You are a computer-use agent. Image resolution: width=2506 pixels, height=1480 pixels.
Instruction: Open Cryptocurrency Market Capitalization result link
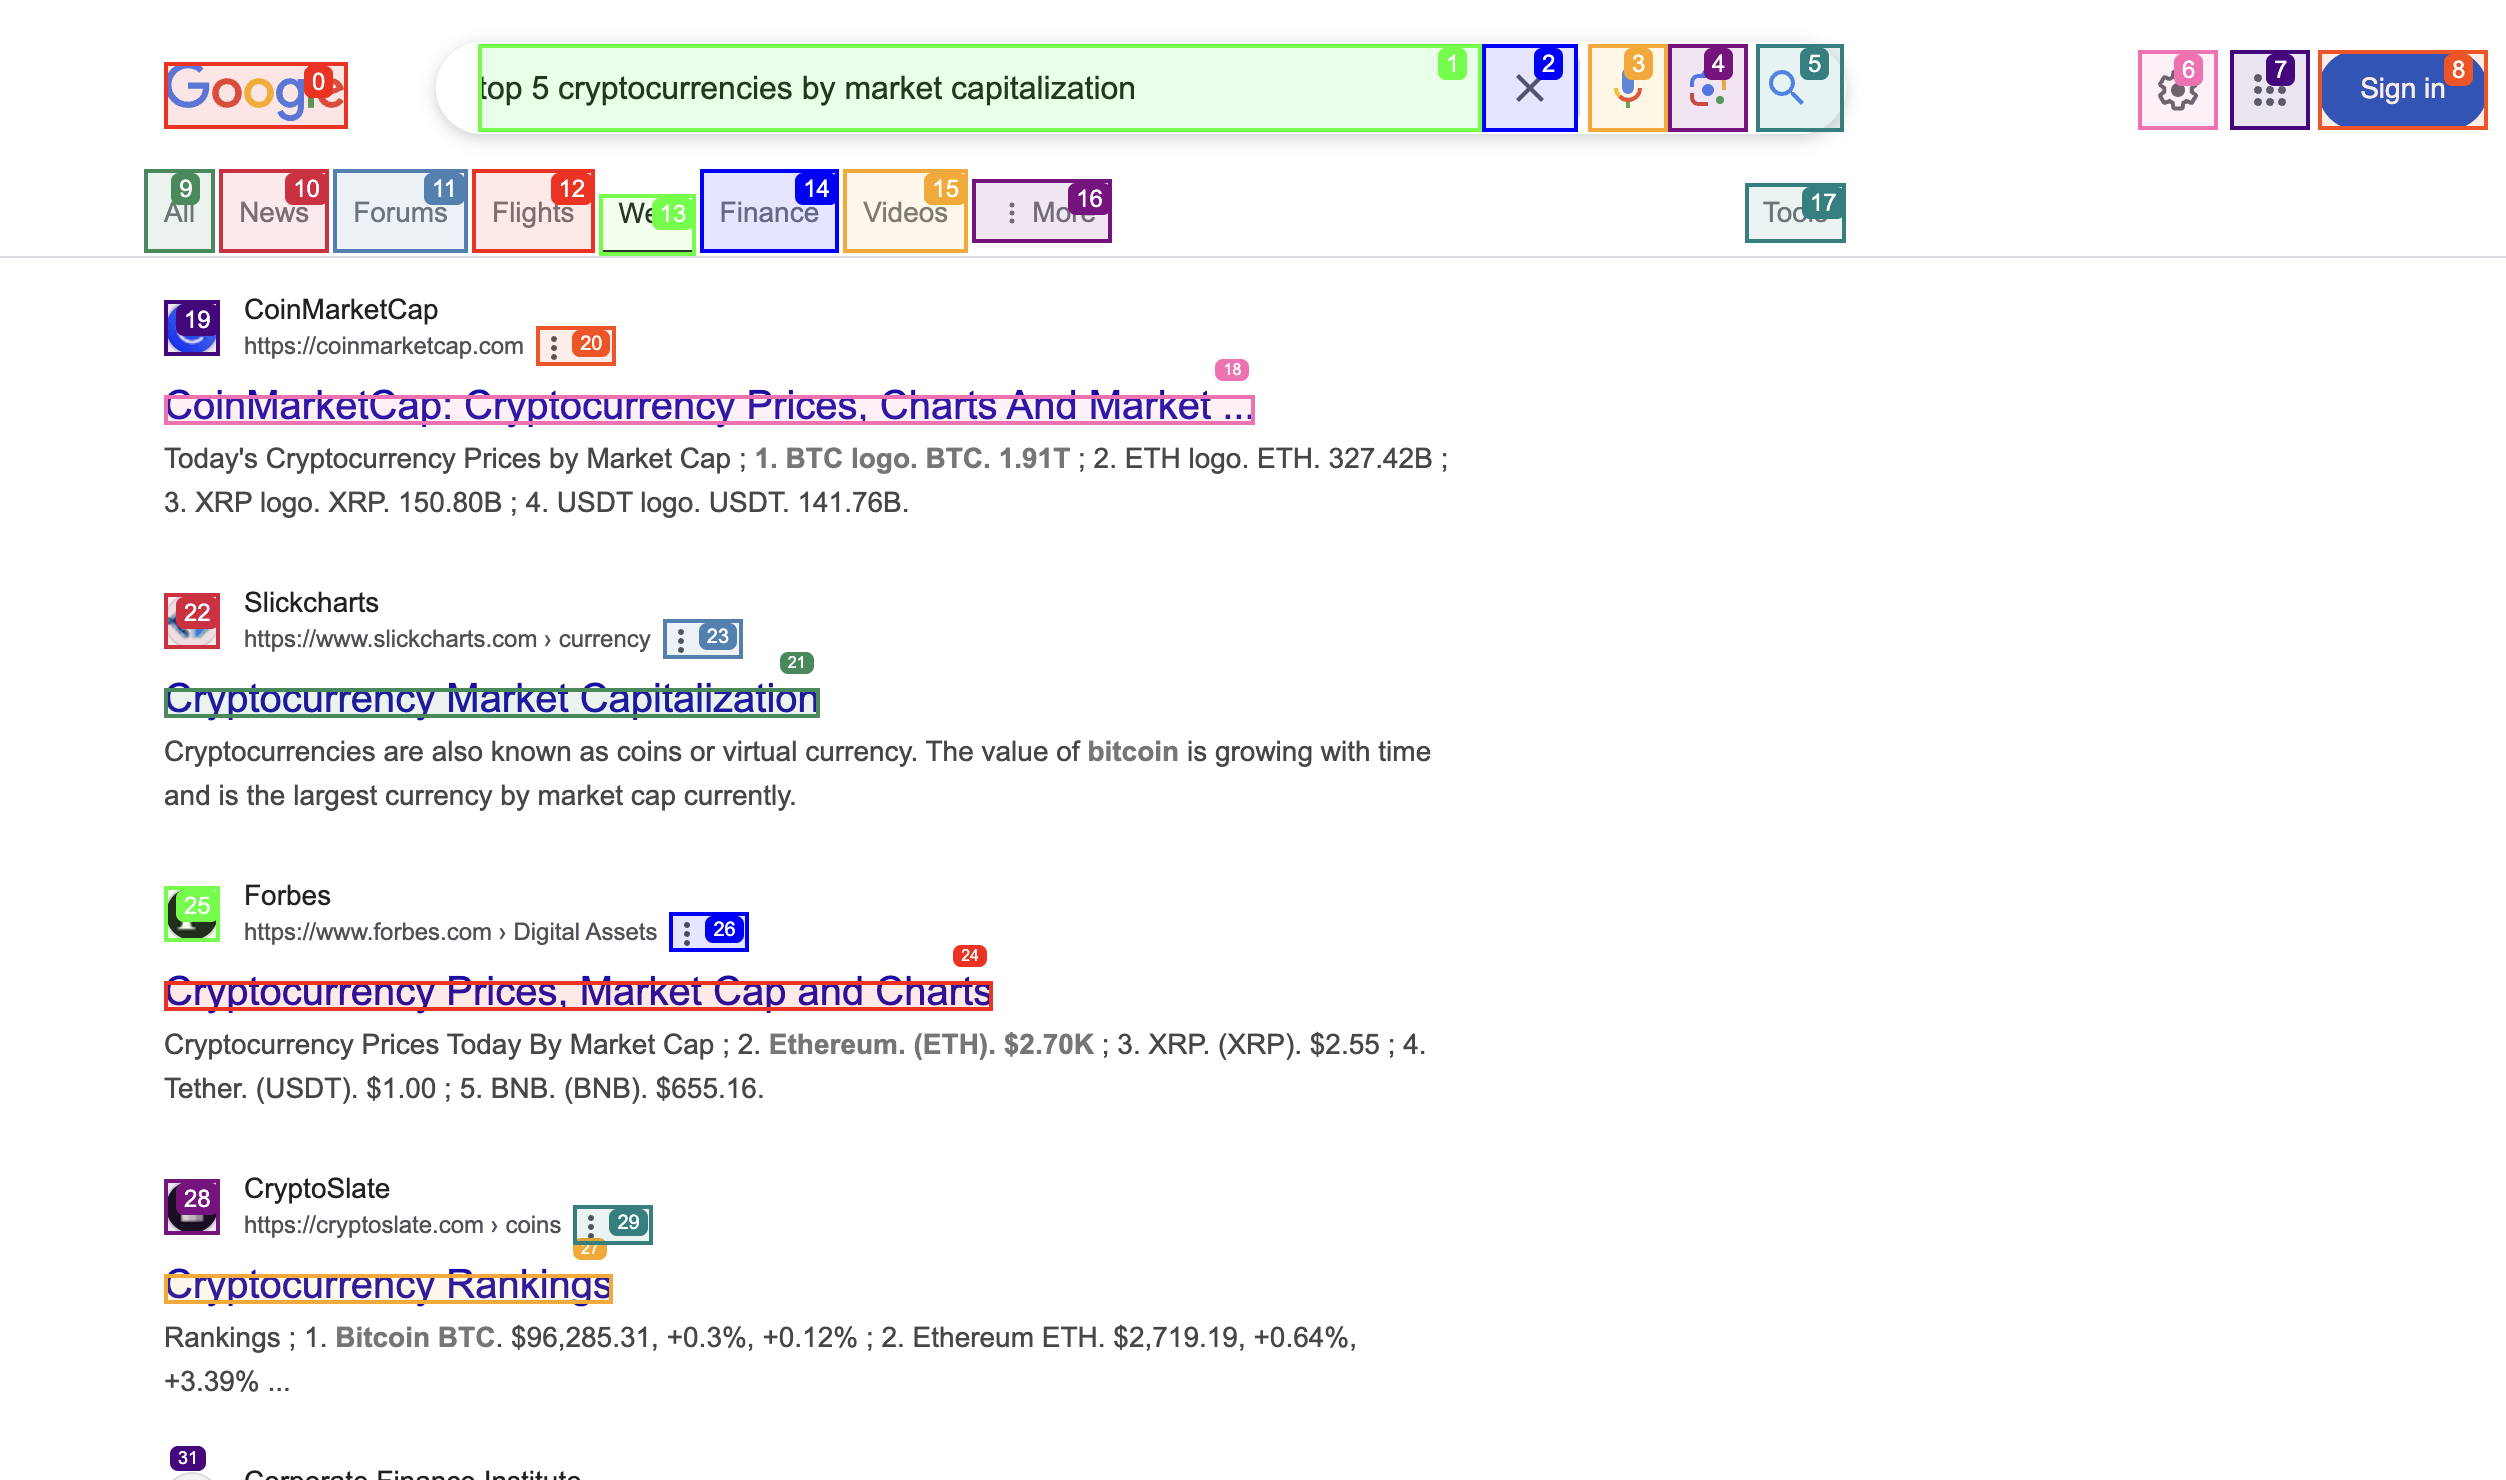coord(491,700)
